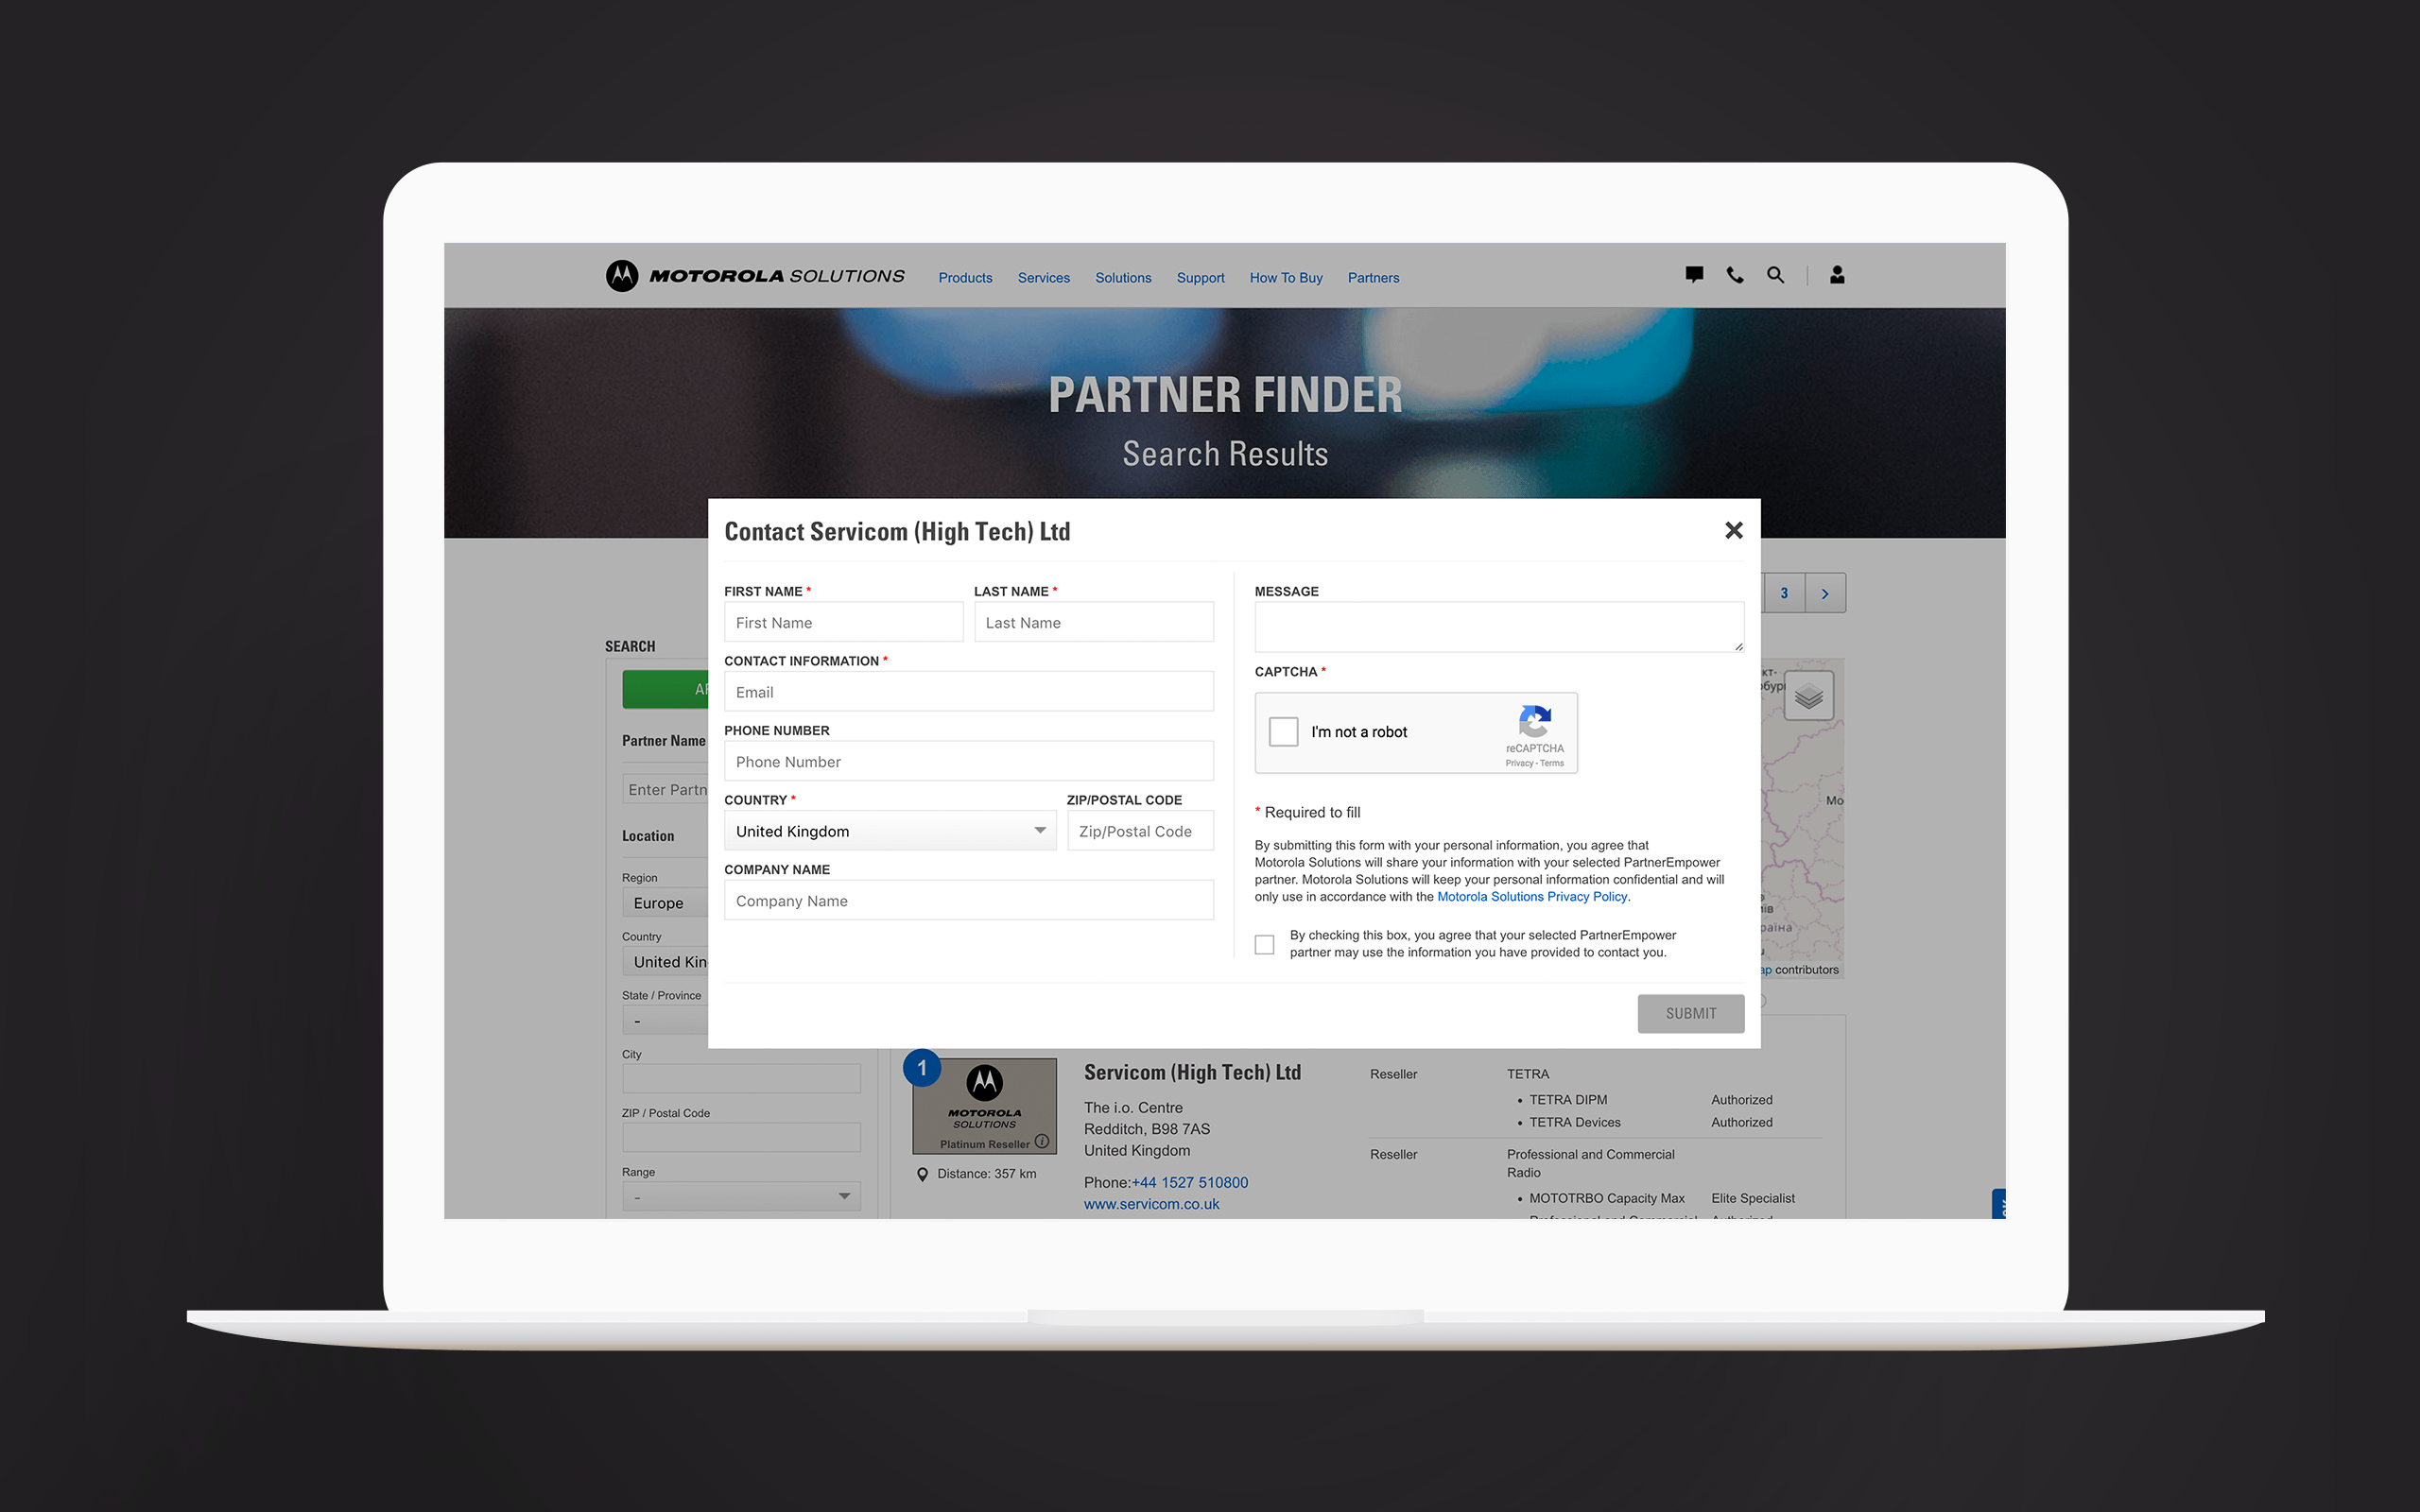Open the user account icon
Screen dimensions: 2420x1512
coord(1837,275)
